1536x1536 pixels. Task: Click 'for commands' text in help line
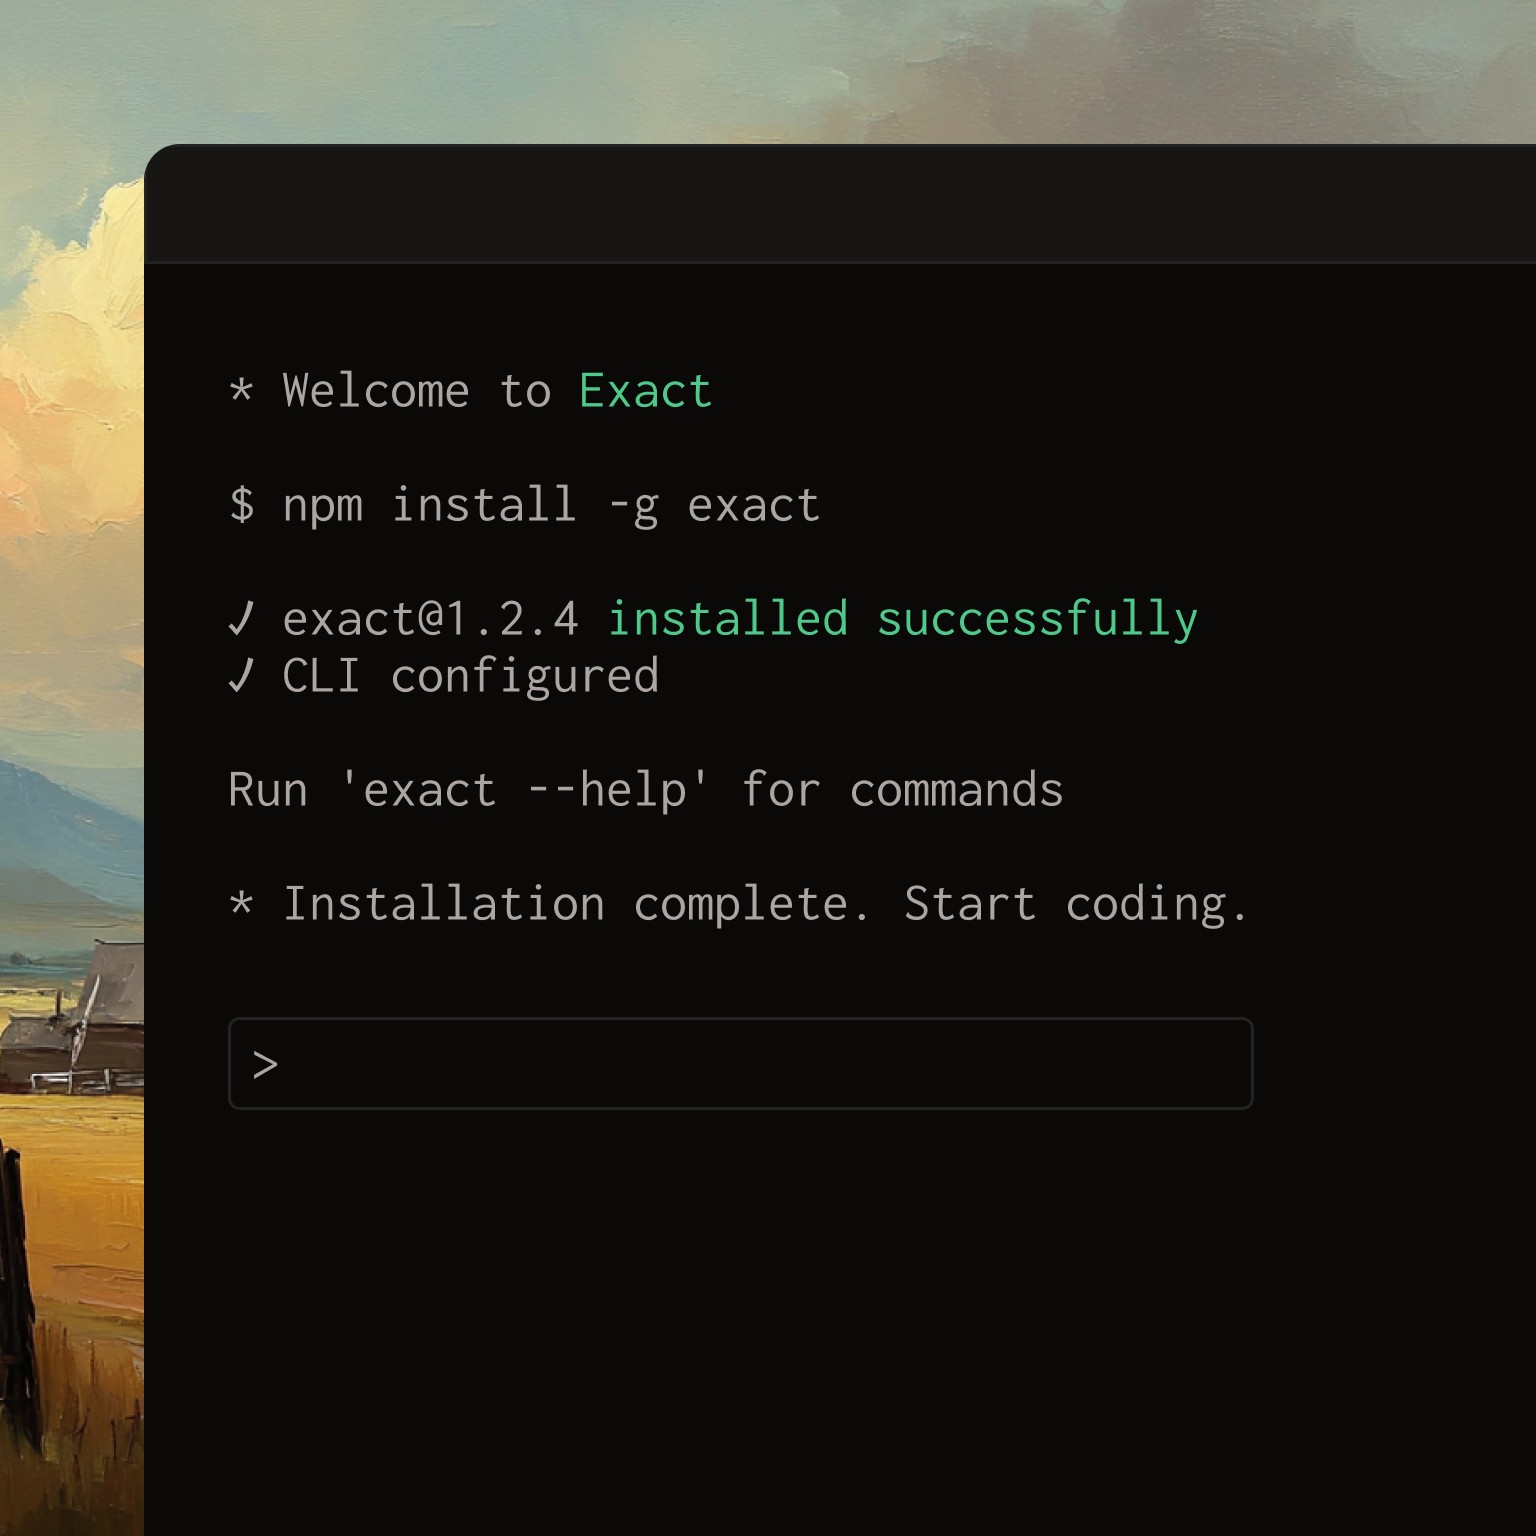902,790
